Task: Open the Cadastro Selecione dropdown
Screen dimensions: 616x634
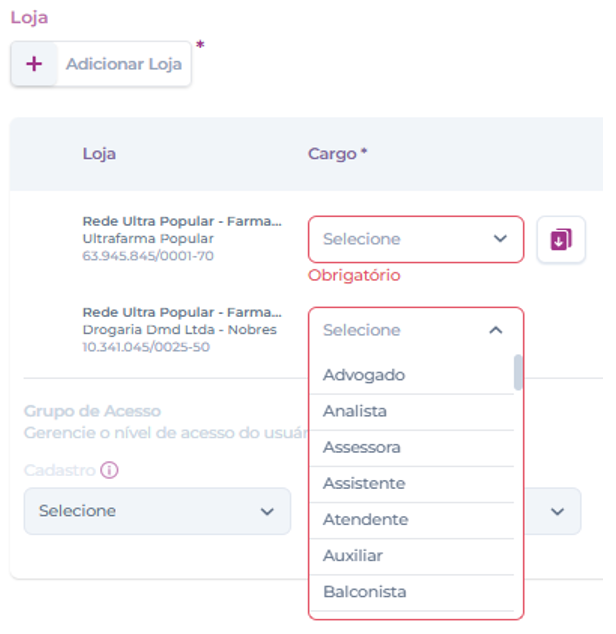Action: pos(157,511)
